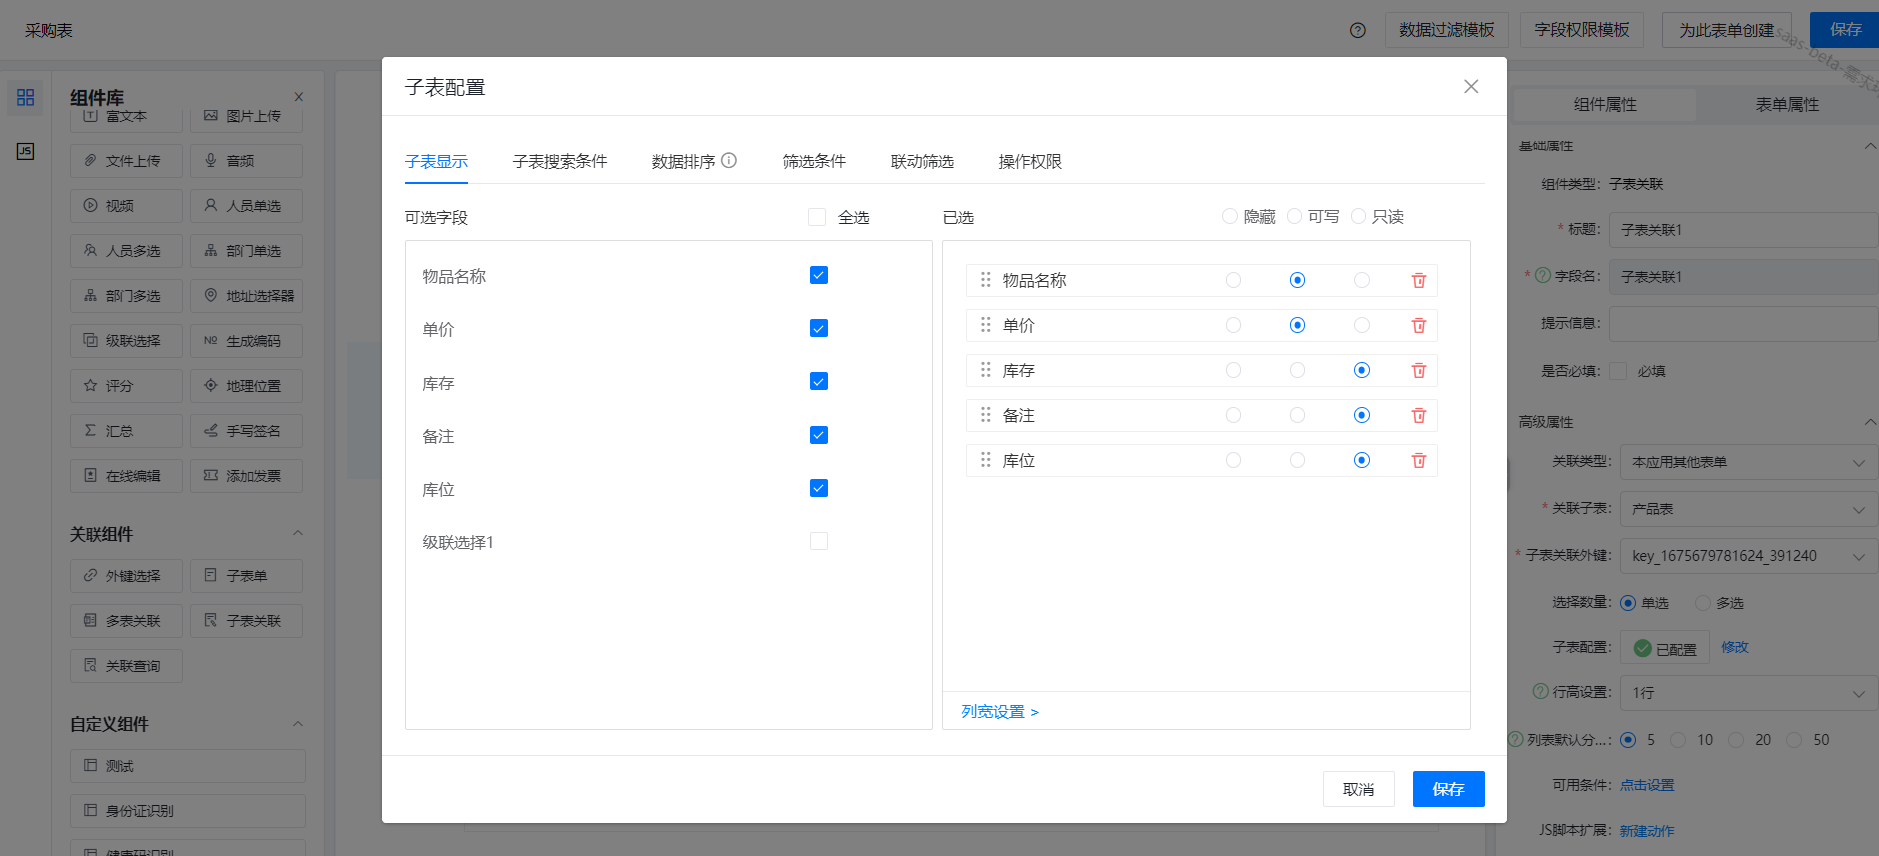
Task: Collapse 高级属性 section
Action: (1870, 422)
